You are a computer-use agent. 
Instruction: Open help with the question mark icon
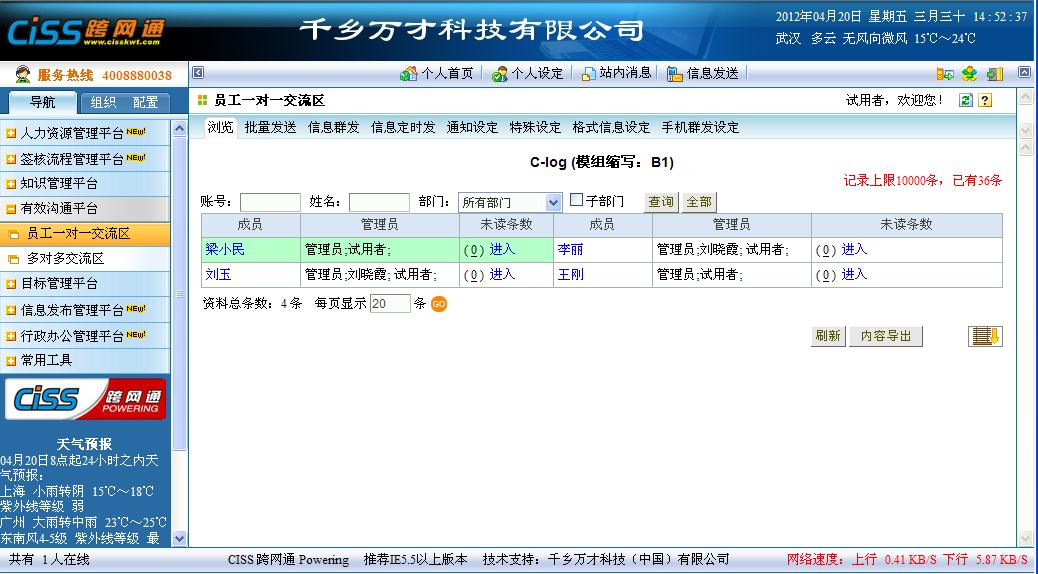pos(985,100)
